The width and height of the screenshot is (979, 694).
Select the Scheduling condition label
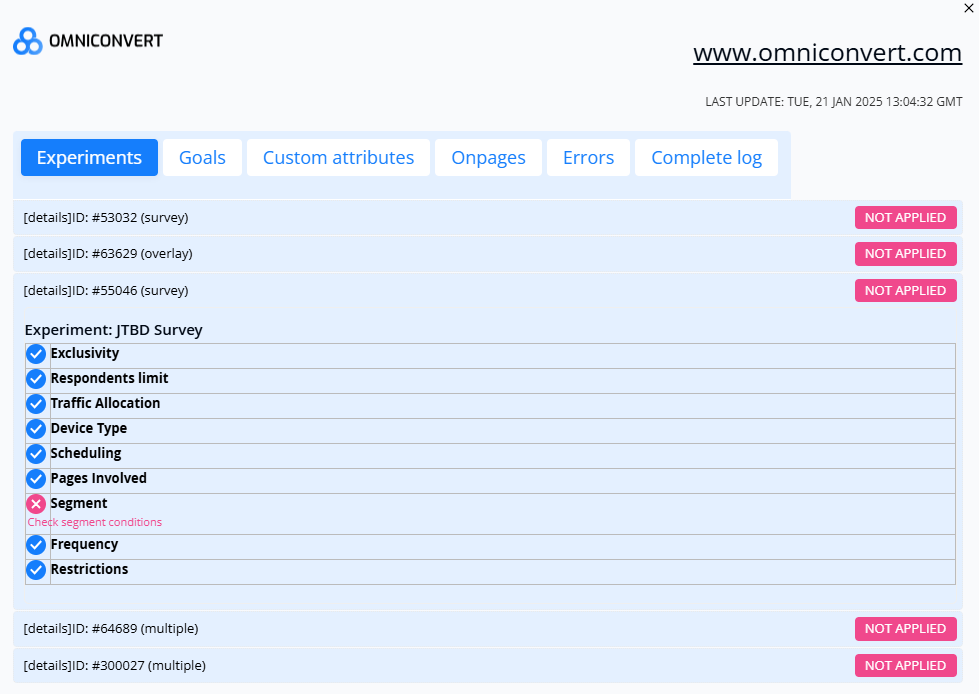pos(86,453)
